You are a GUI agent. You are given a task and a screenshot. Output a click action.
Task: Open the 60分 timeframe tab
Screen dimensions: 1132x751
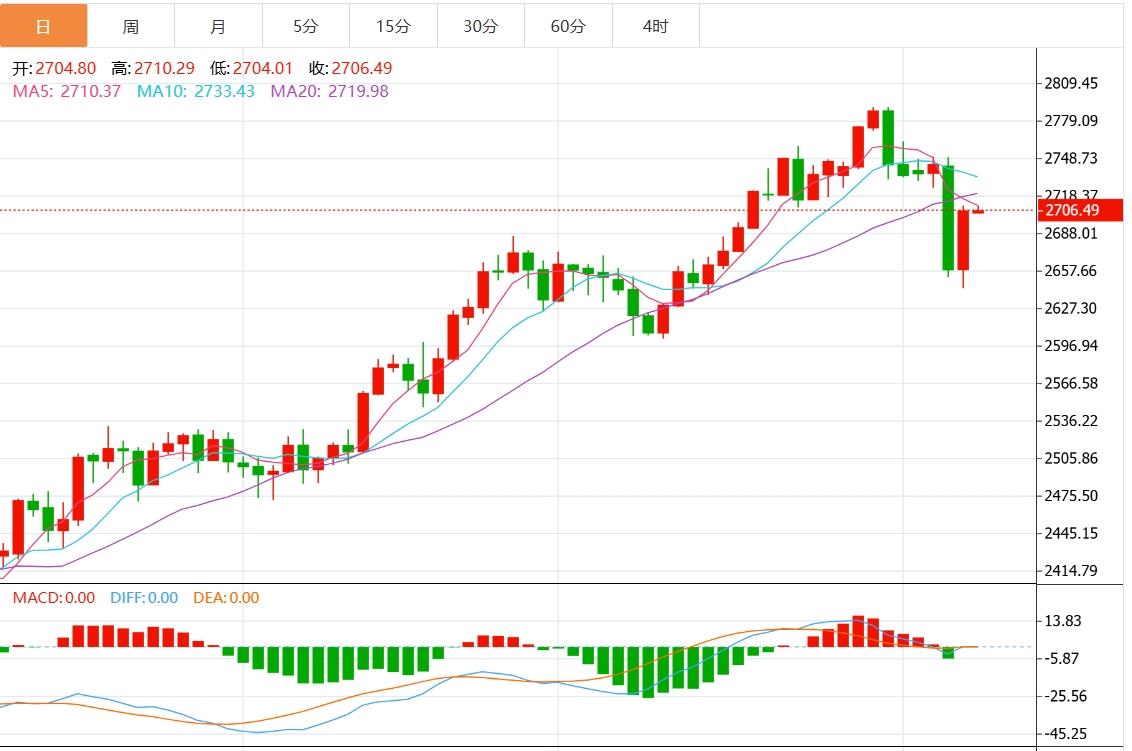568,26
